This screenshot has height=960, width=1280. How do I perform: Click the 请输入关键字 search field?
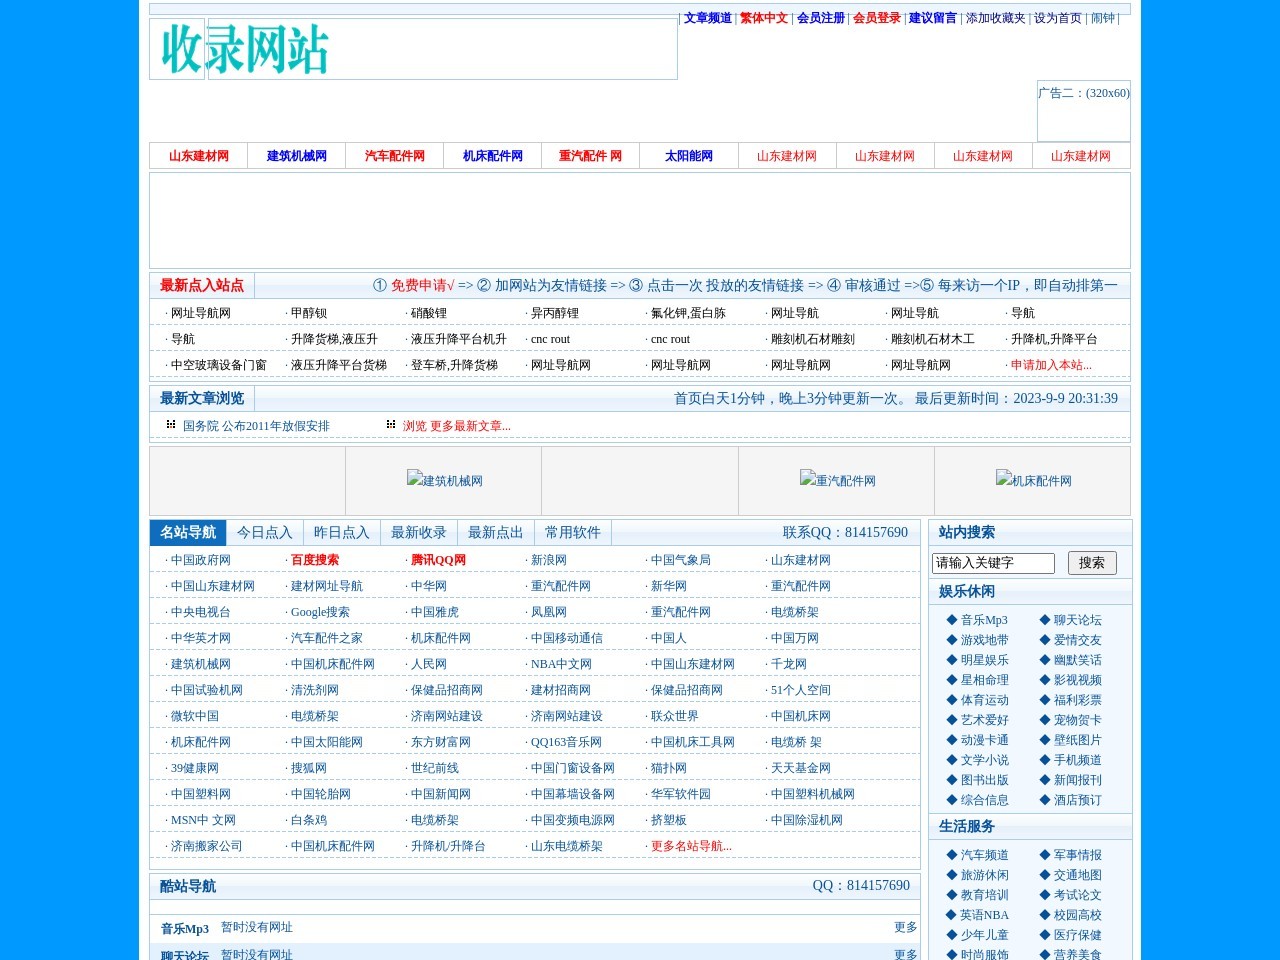pyautogui.click(x=993, y=563)
